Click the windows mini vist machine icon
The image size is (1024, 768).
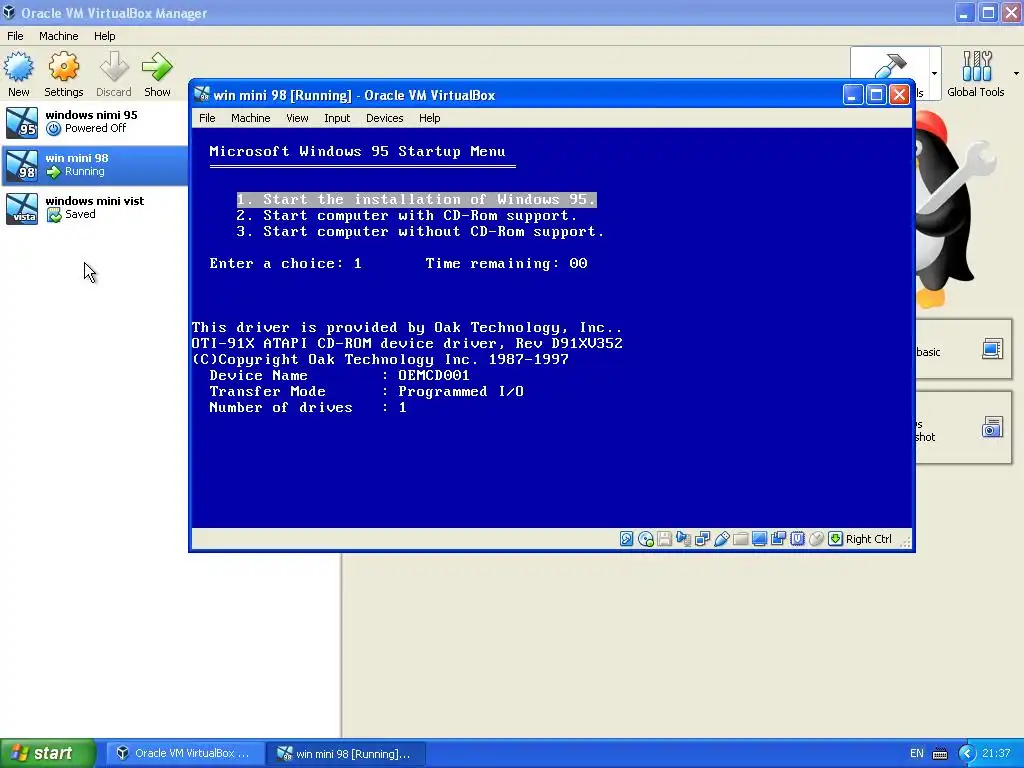point(22,208)
